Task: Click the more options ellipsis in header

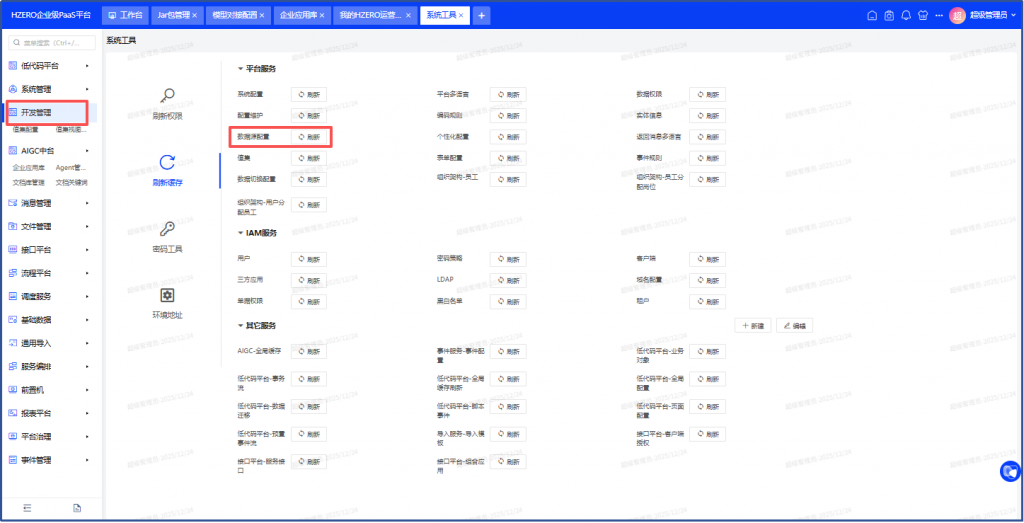Action: coord(940,15)
